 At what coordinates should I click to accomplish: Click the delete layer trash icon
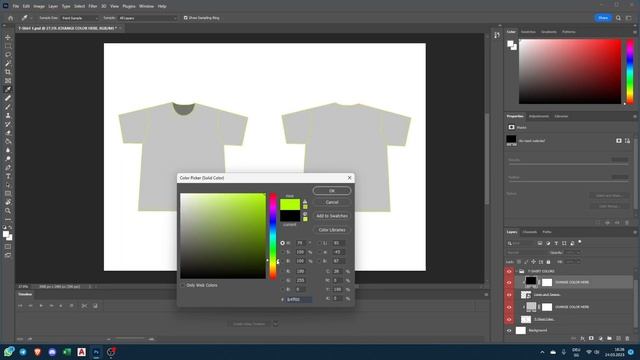(x=627, y=338)
